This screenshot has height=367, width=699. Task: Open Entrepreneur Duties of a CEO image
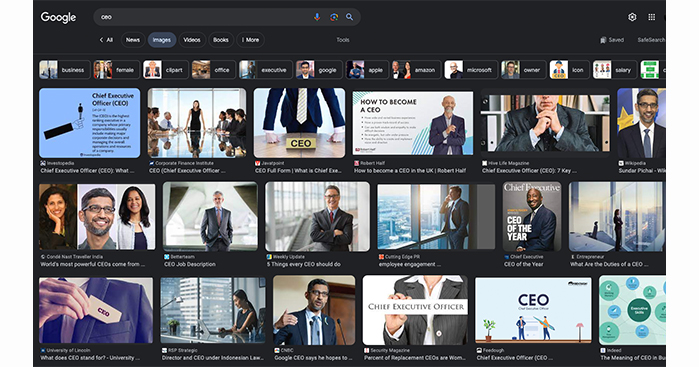point(617,217)
